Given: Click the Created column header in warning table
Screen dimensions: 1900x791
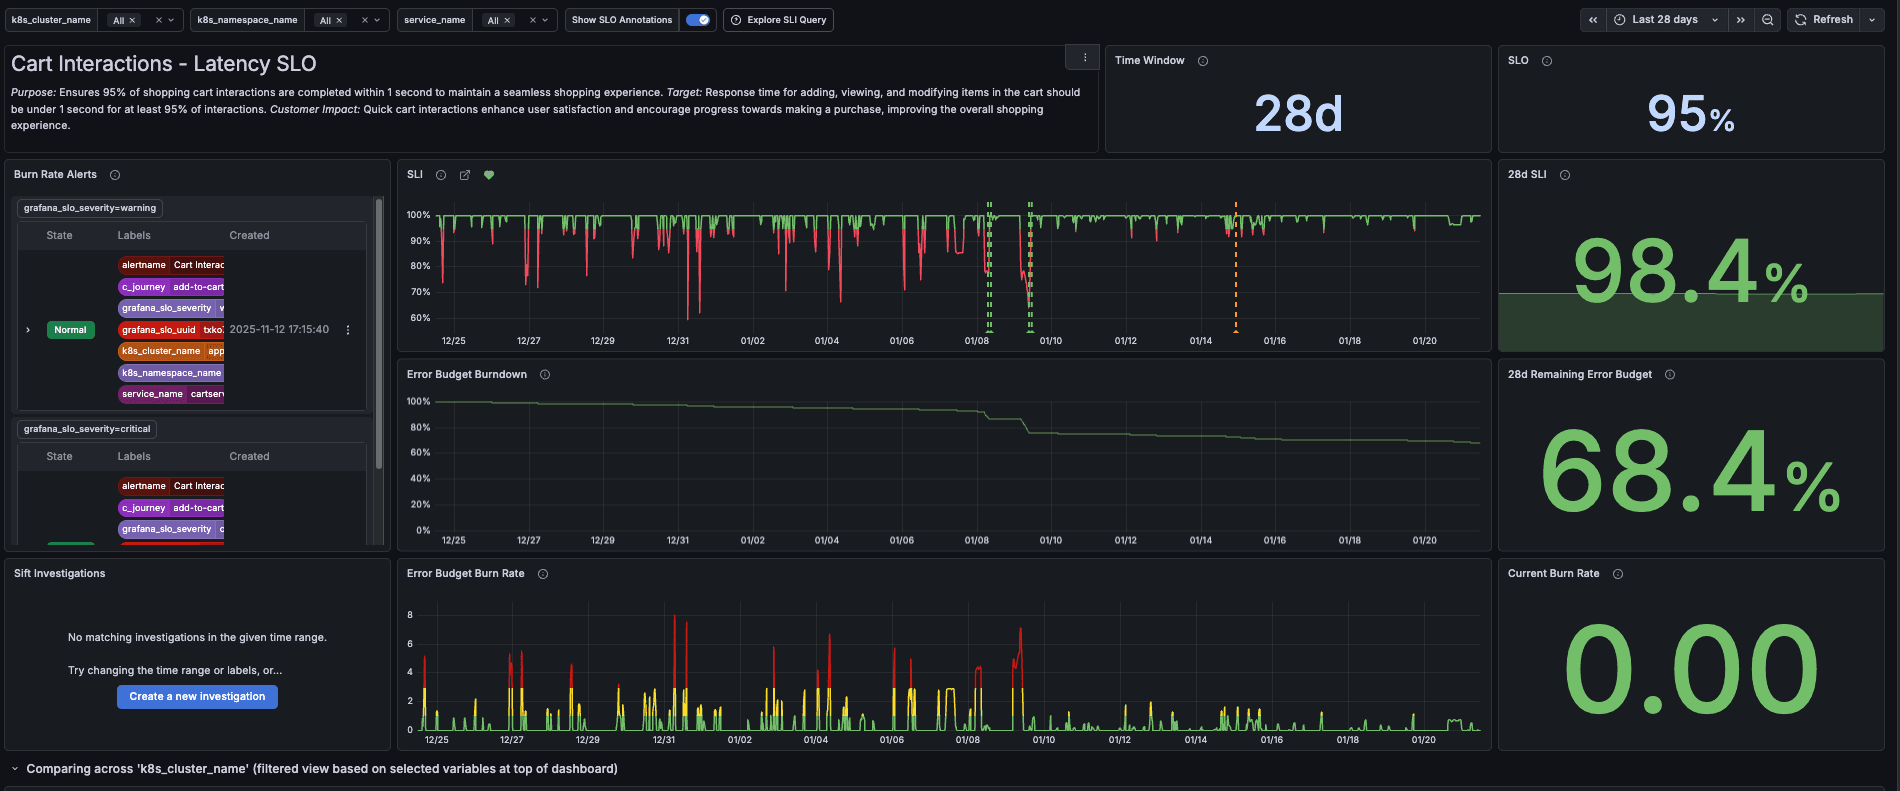Looking at the screenshot, I should click(x=249, y=236).
